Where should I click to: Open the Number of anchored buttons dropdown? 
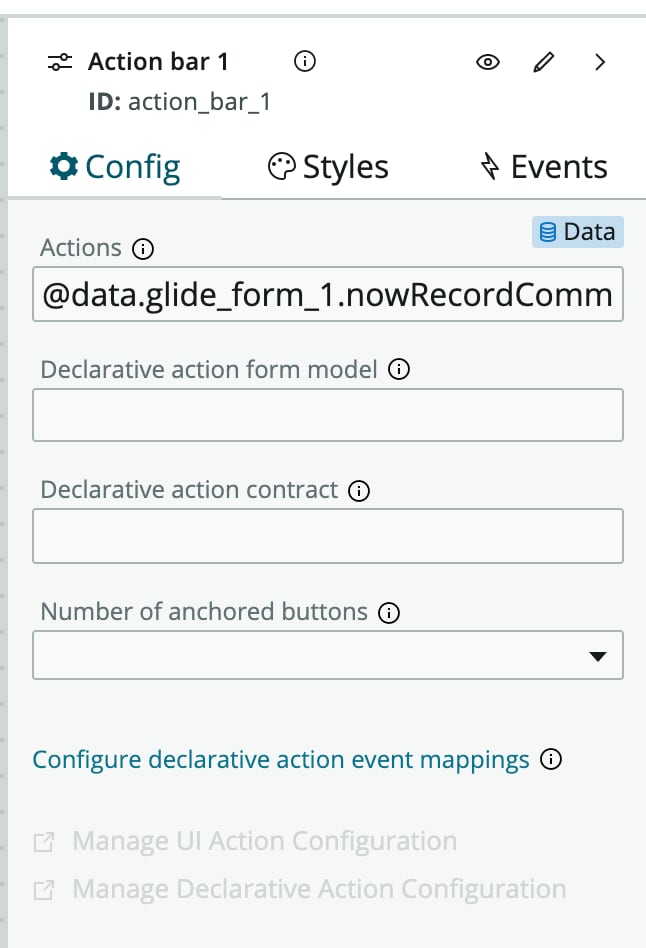coord(328,655)
